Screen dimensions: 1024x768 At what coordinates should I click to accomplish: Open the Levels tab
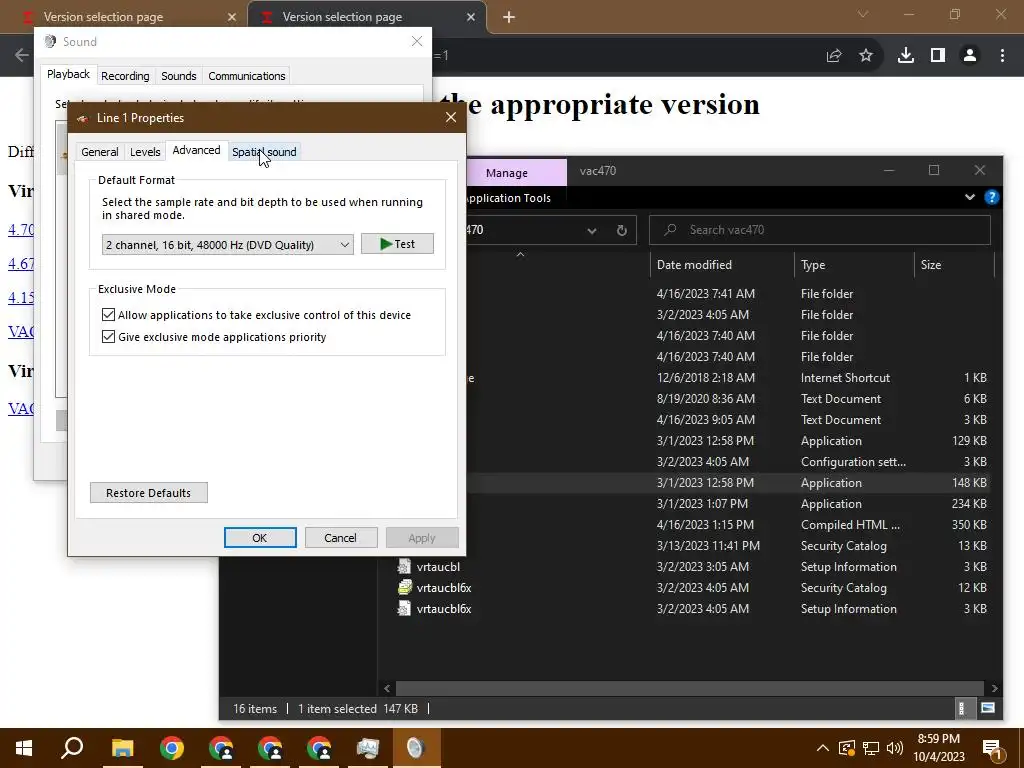tap(145, 152)
